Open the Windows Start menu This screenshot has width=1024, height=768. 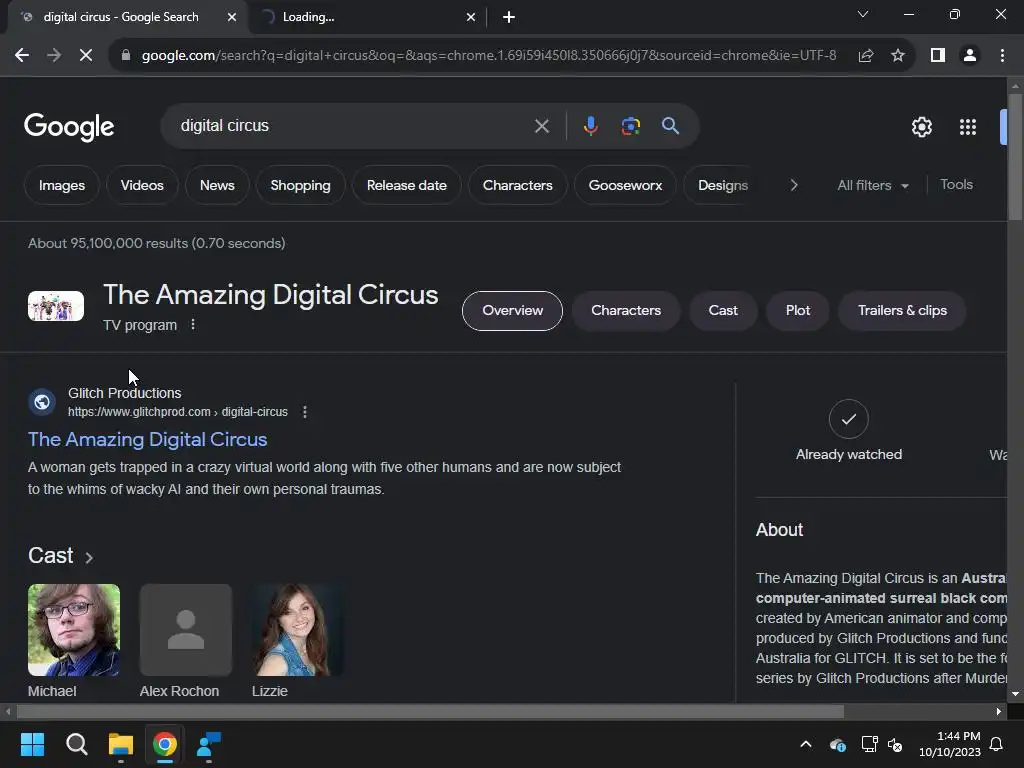click(x=32, y=744)
